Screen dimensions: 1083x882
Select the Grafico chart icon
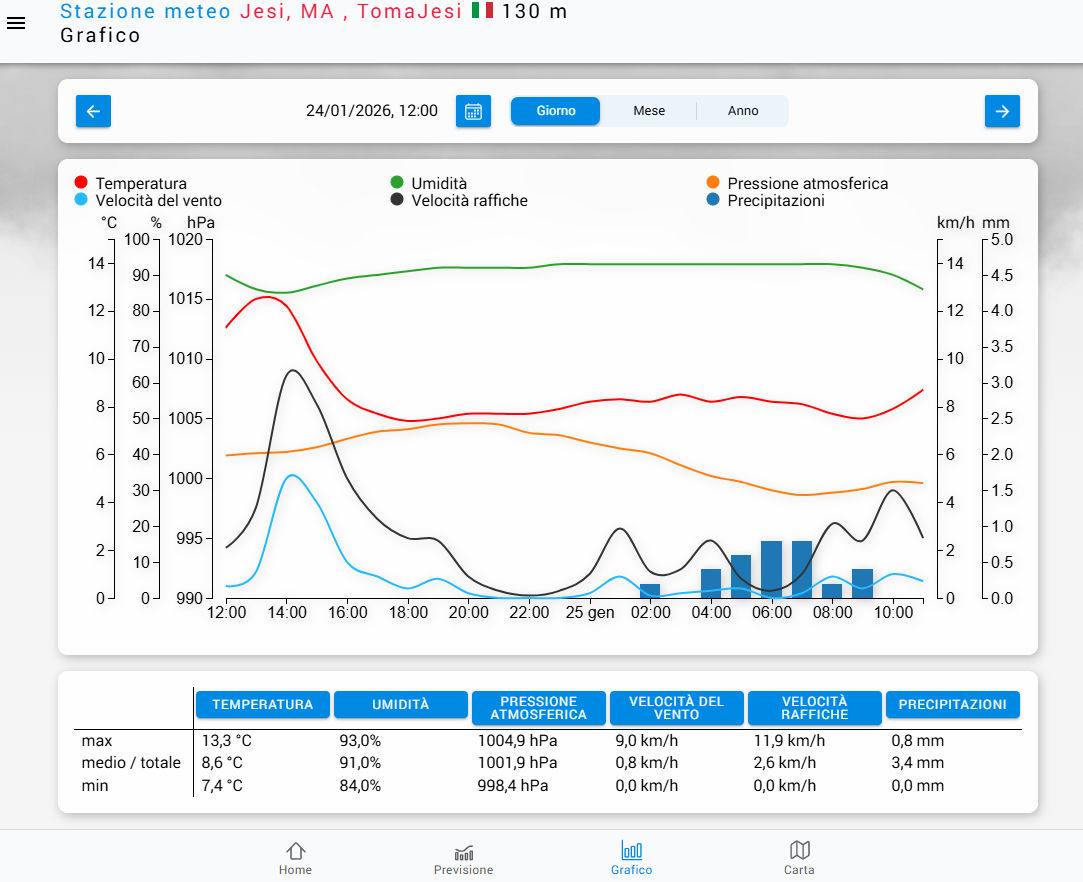click(x=631, y=858)
